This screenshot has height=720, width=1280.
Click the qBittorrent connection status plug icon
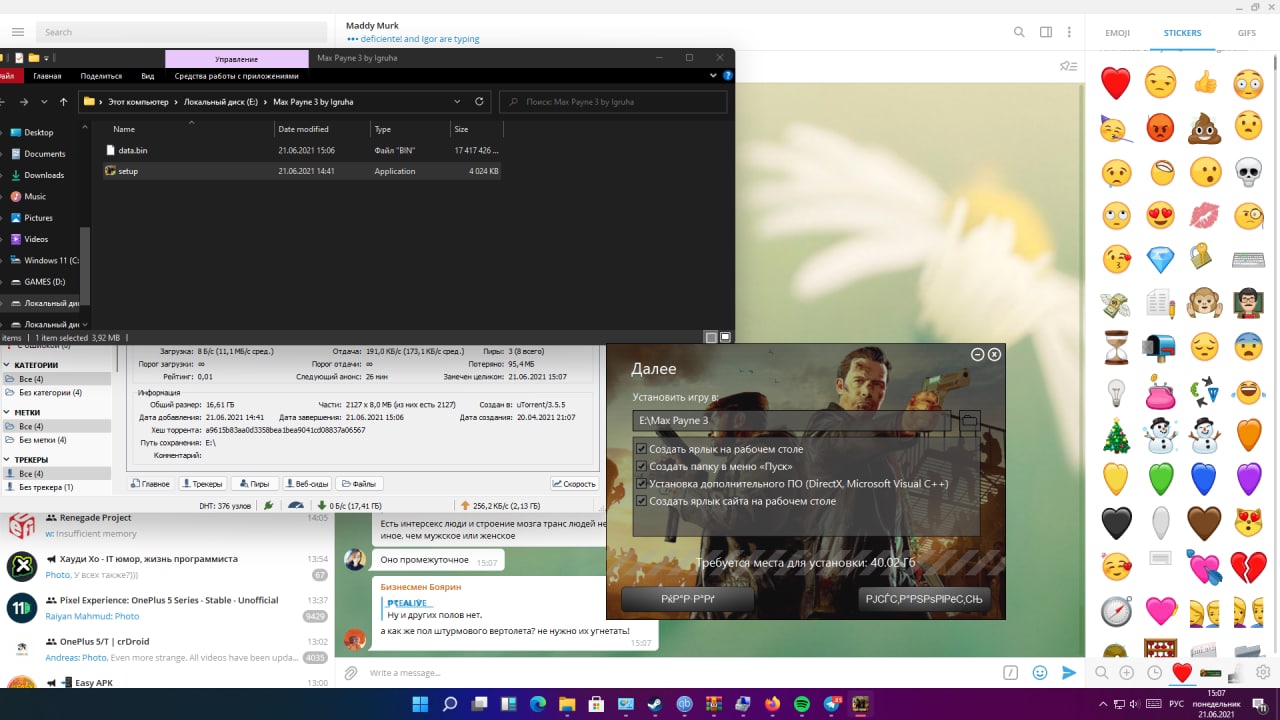coord(268,506)
